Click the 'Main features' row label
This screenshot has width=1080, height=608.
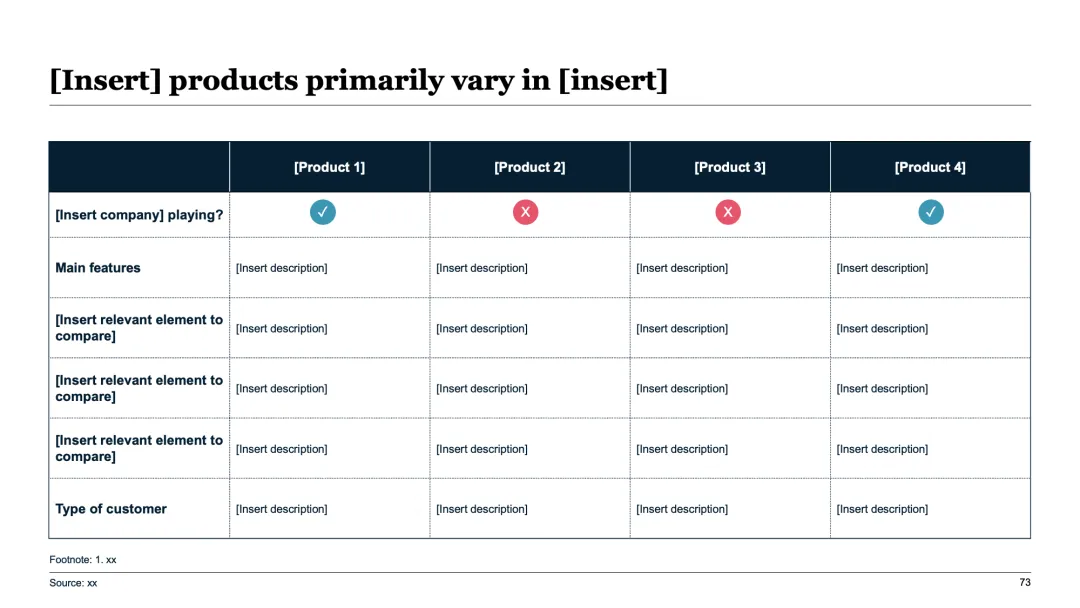point(98,268)
